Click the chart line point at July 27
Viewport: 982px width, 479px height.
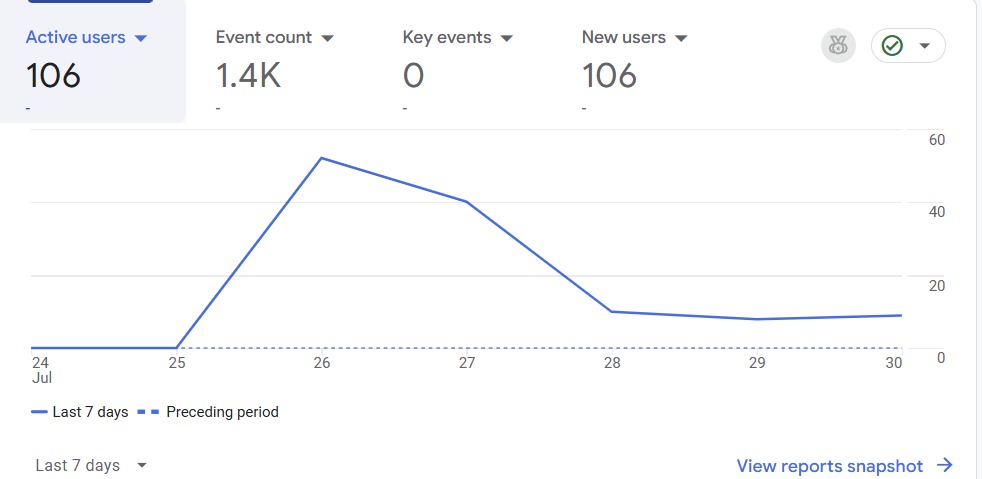point(466,202)
